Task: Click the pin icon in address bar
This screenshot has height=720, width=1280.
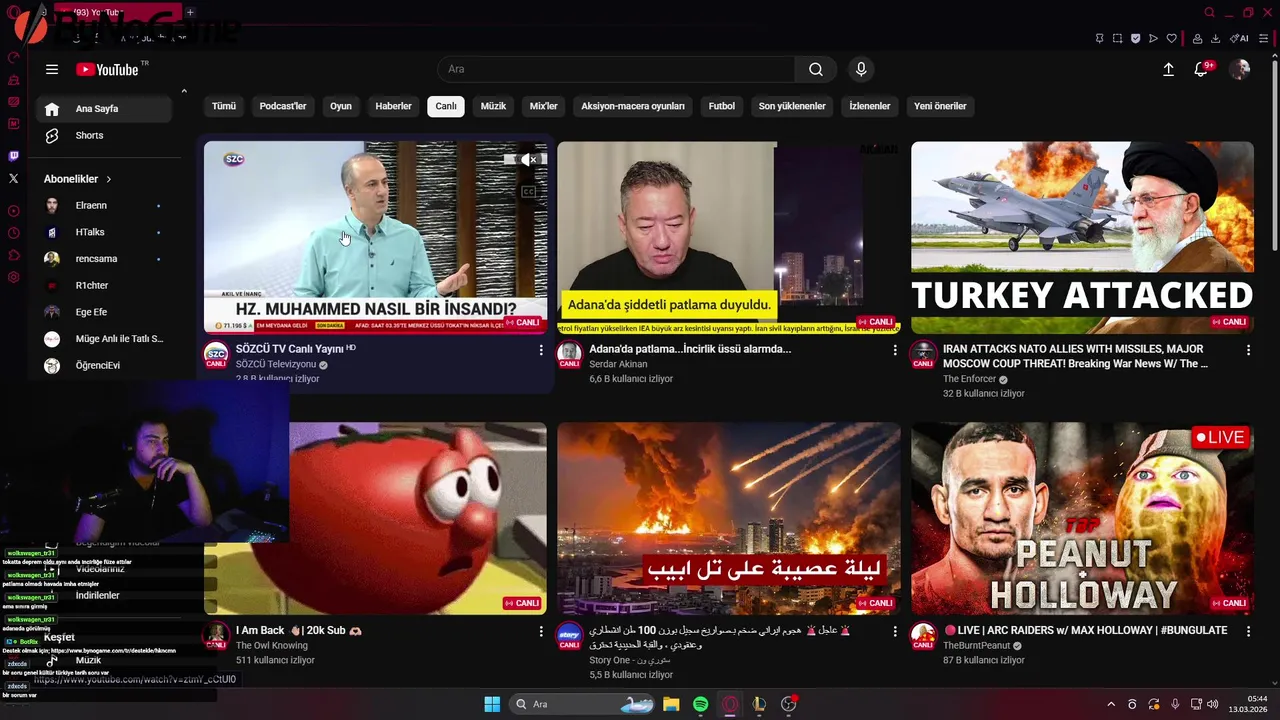Action: 1099,38
